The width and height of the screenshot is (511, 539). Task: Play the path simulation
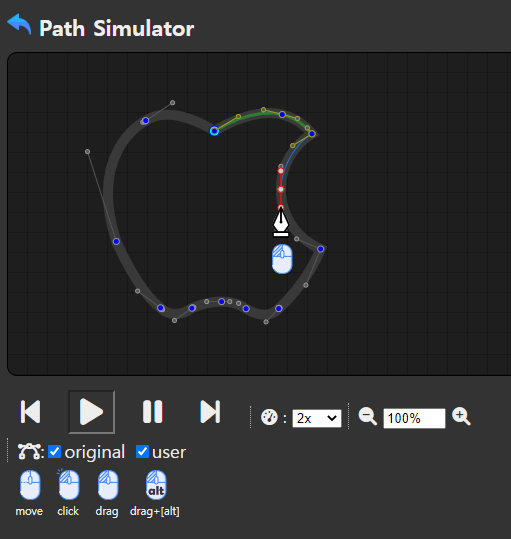click(x=91, y=412)
